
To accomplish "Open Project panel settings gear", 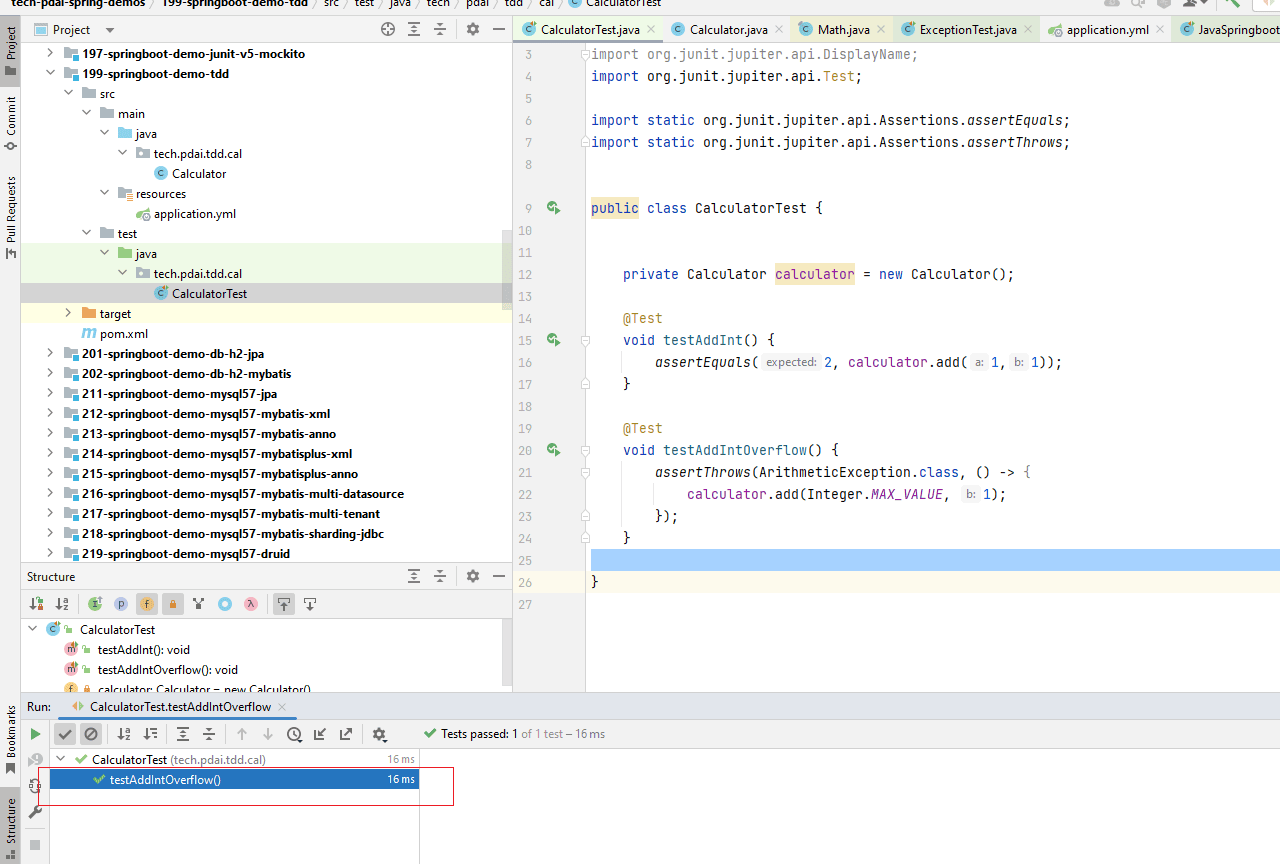I will [473, 30].
